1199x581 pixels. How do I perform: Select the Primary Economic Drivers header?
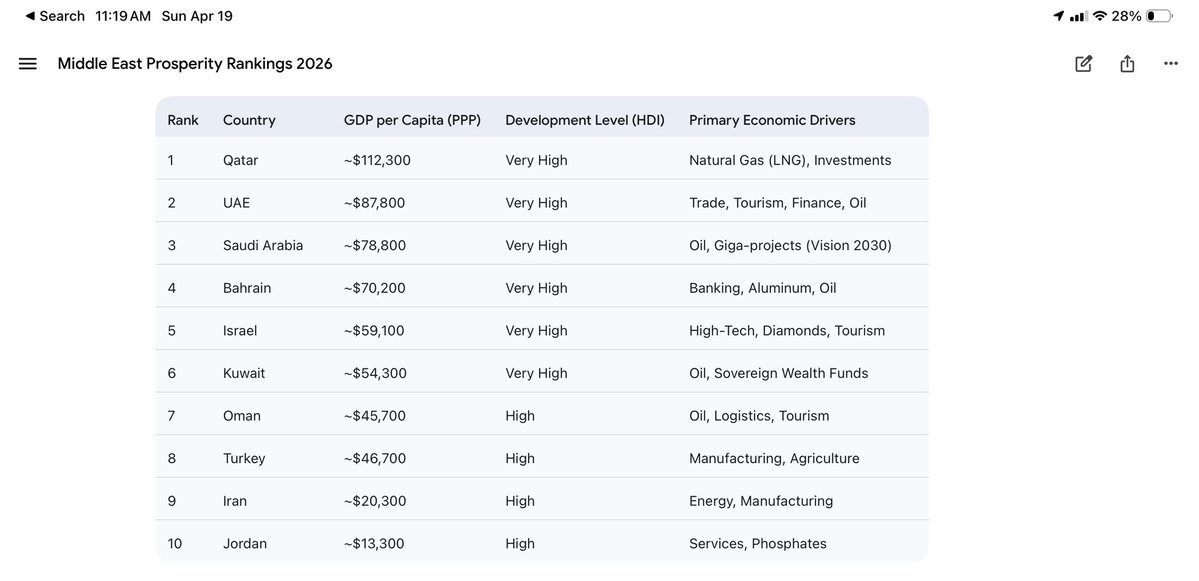[772, 120]
